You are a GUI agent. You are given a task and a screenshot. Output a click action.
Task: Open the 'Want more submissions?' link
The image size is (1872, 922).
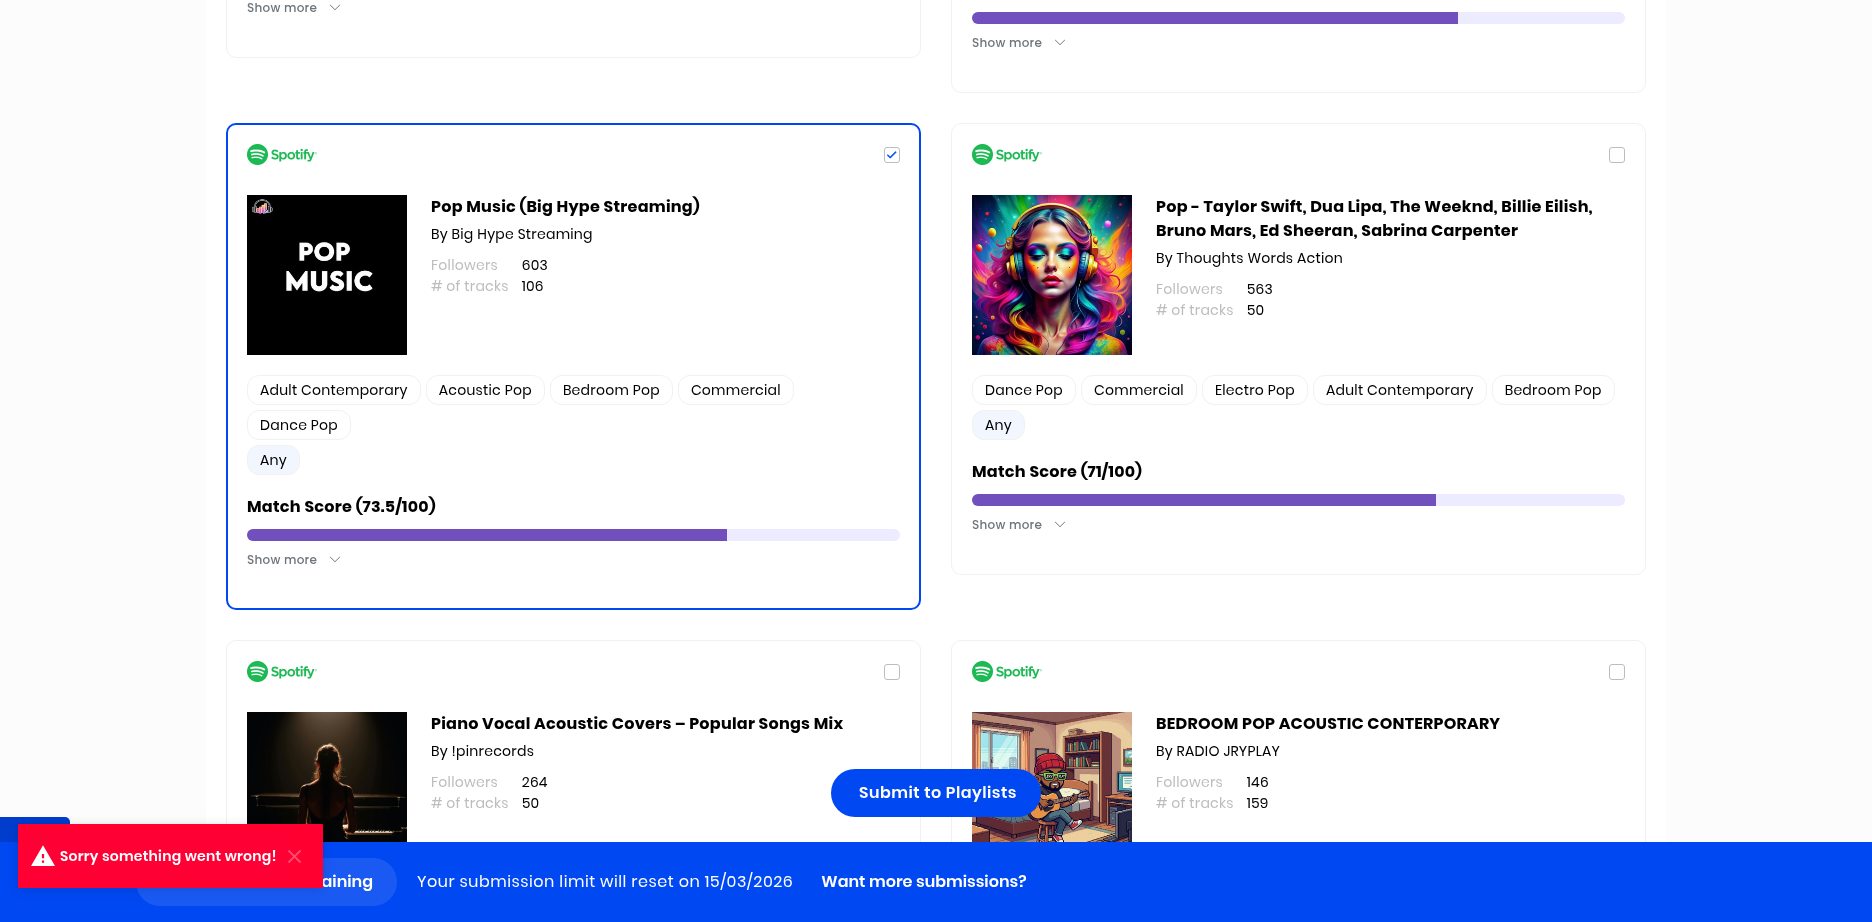point(923,881)
